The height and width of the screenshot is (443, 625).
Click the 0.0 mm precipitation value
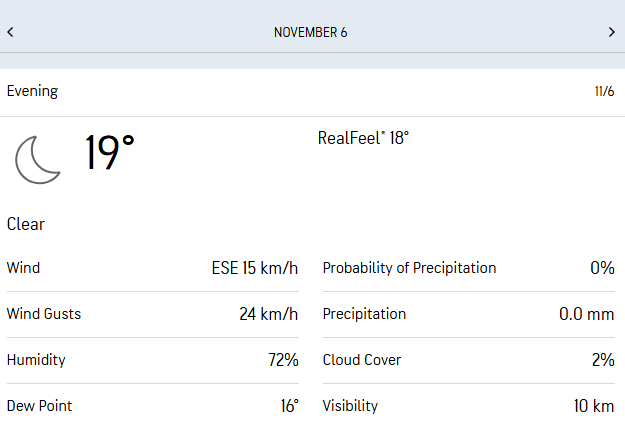tap(586, 314)
